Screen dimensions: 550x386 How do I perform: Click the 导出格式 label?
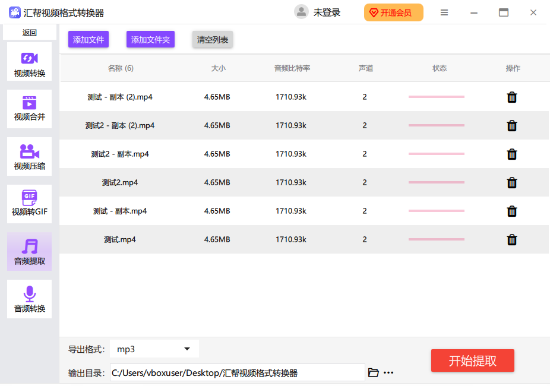86,349
